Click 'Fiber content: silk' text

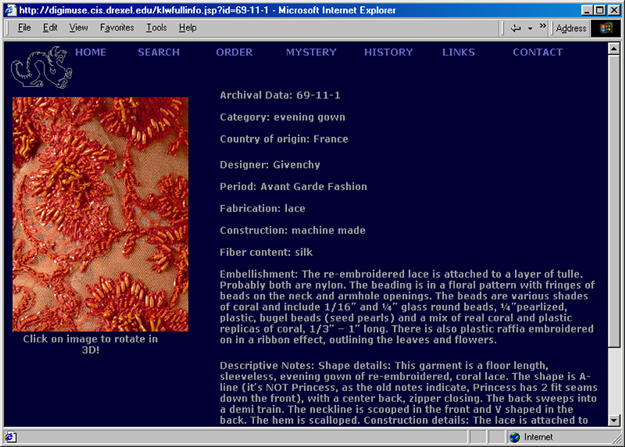[x=266, y=252]
